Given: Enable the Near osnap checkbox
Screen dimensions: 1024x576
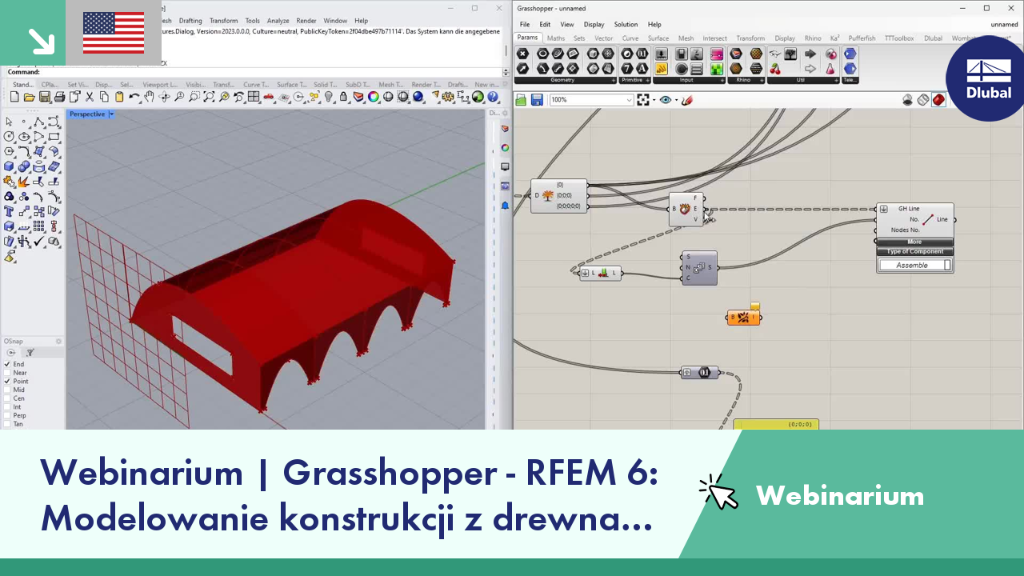Looking at the screenshot, I should pos(8,372).
